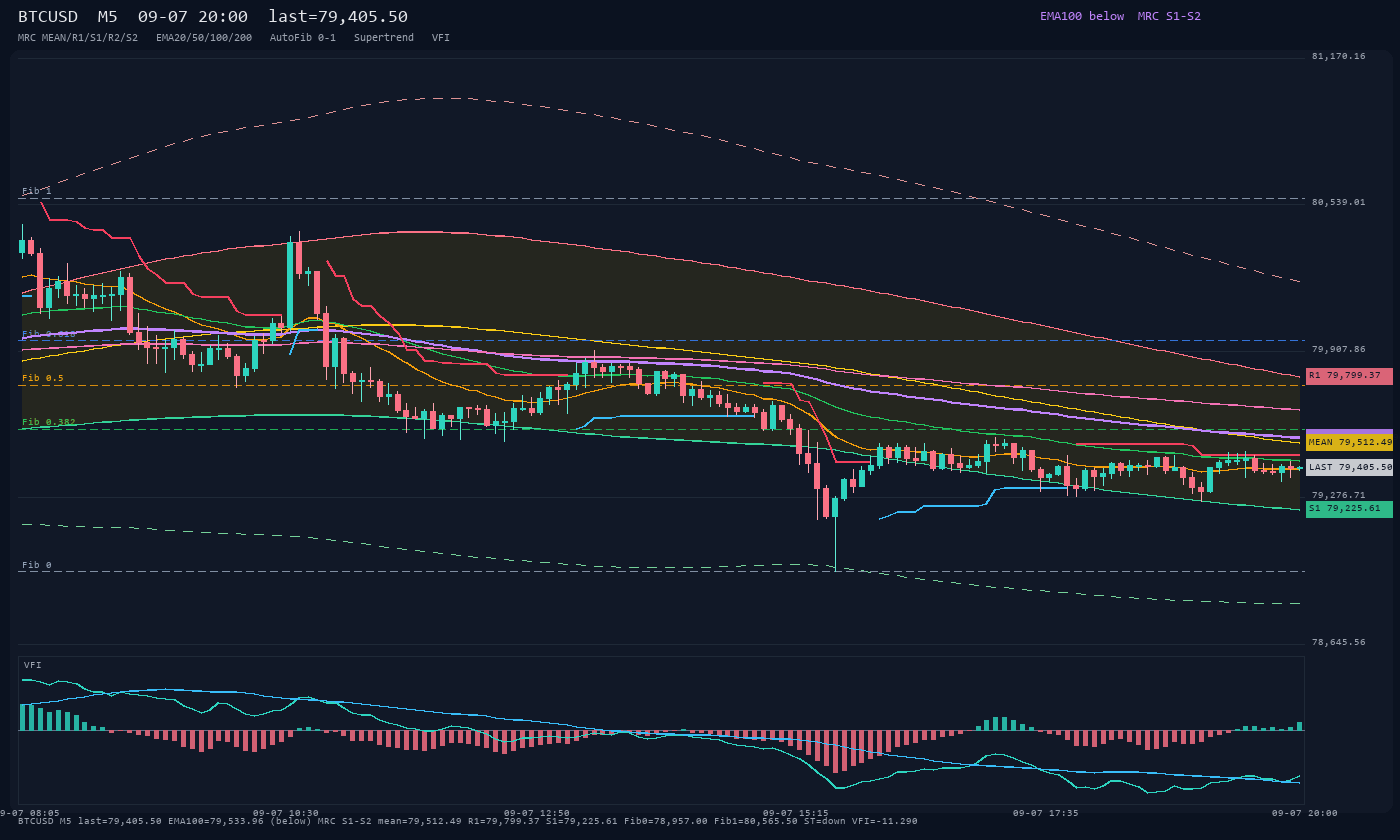Image resolution: width=1400 pixels, height=840 pixels.
Task: Click the '78,645.56' price axis label
Action: 1338,642
